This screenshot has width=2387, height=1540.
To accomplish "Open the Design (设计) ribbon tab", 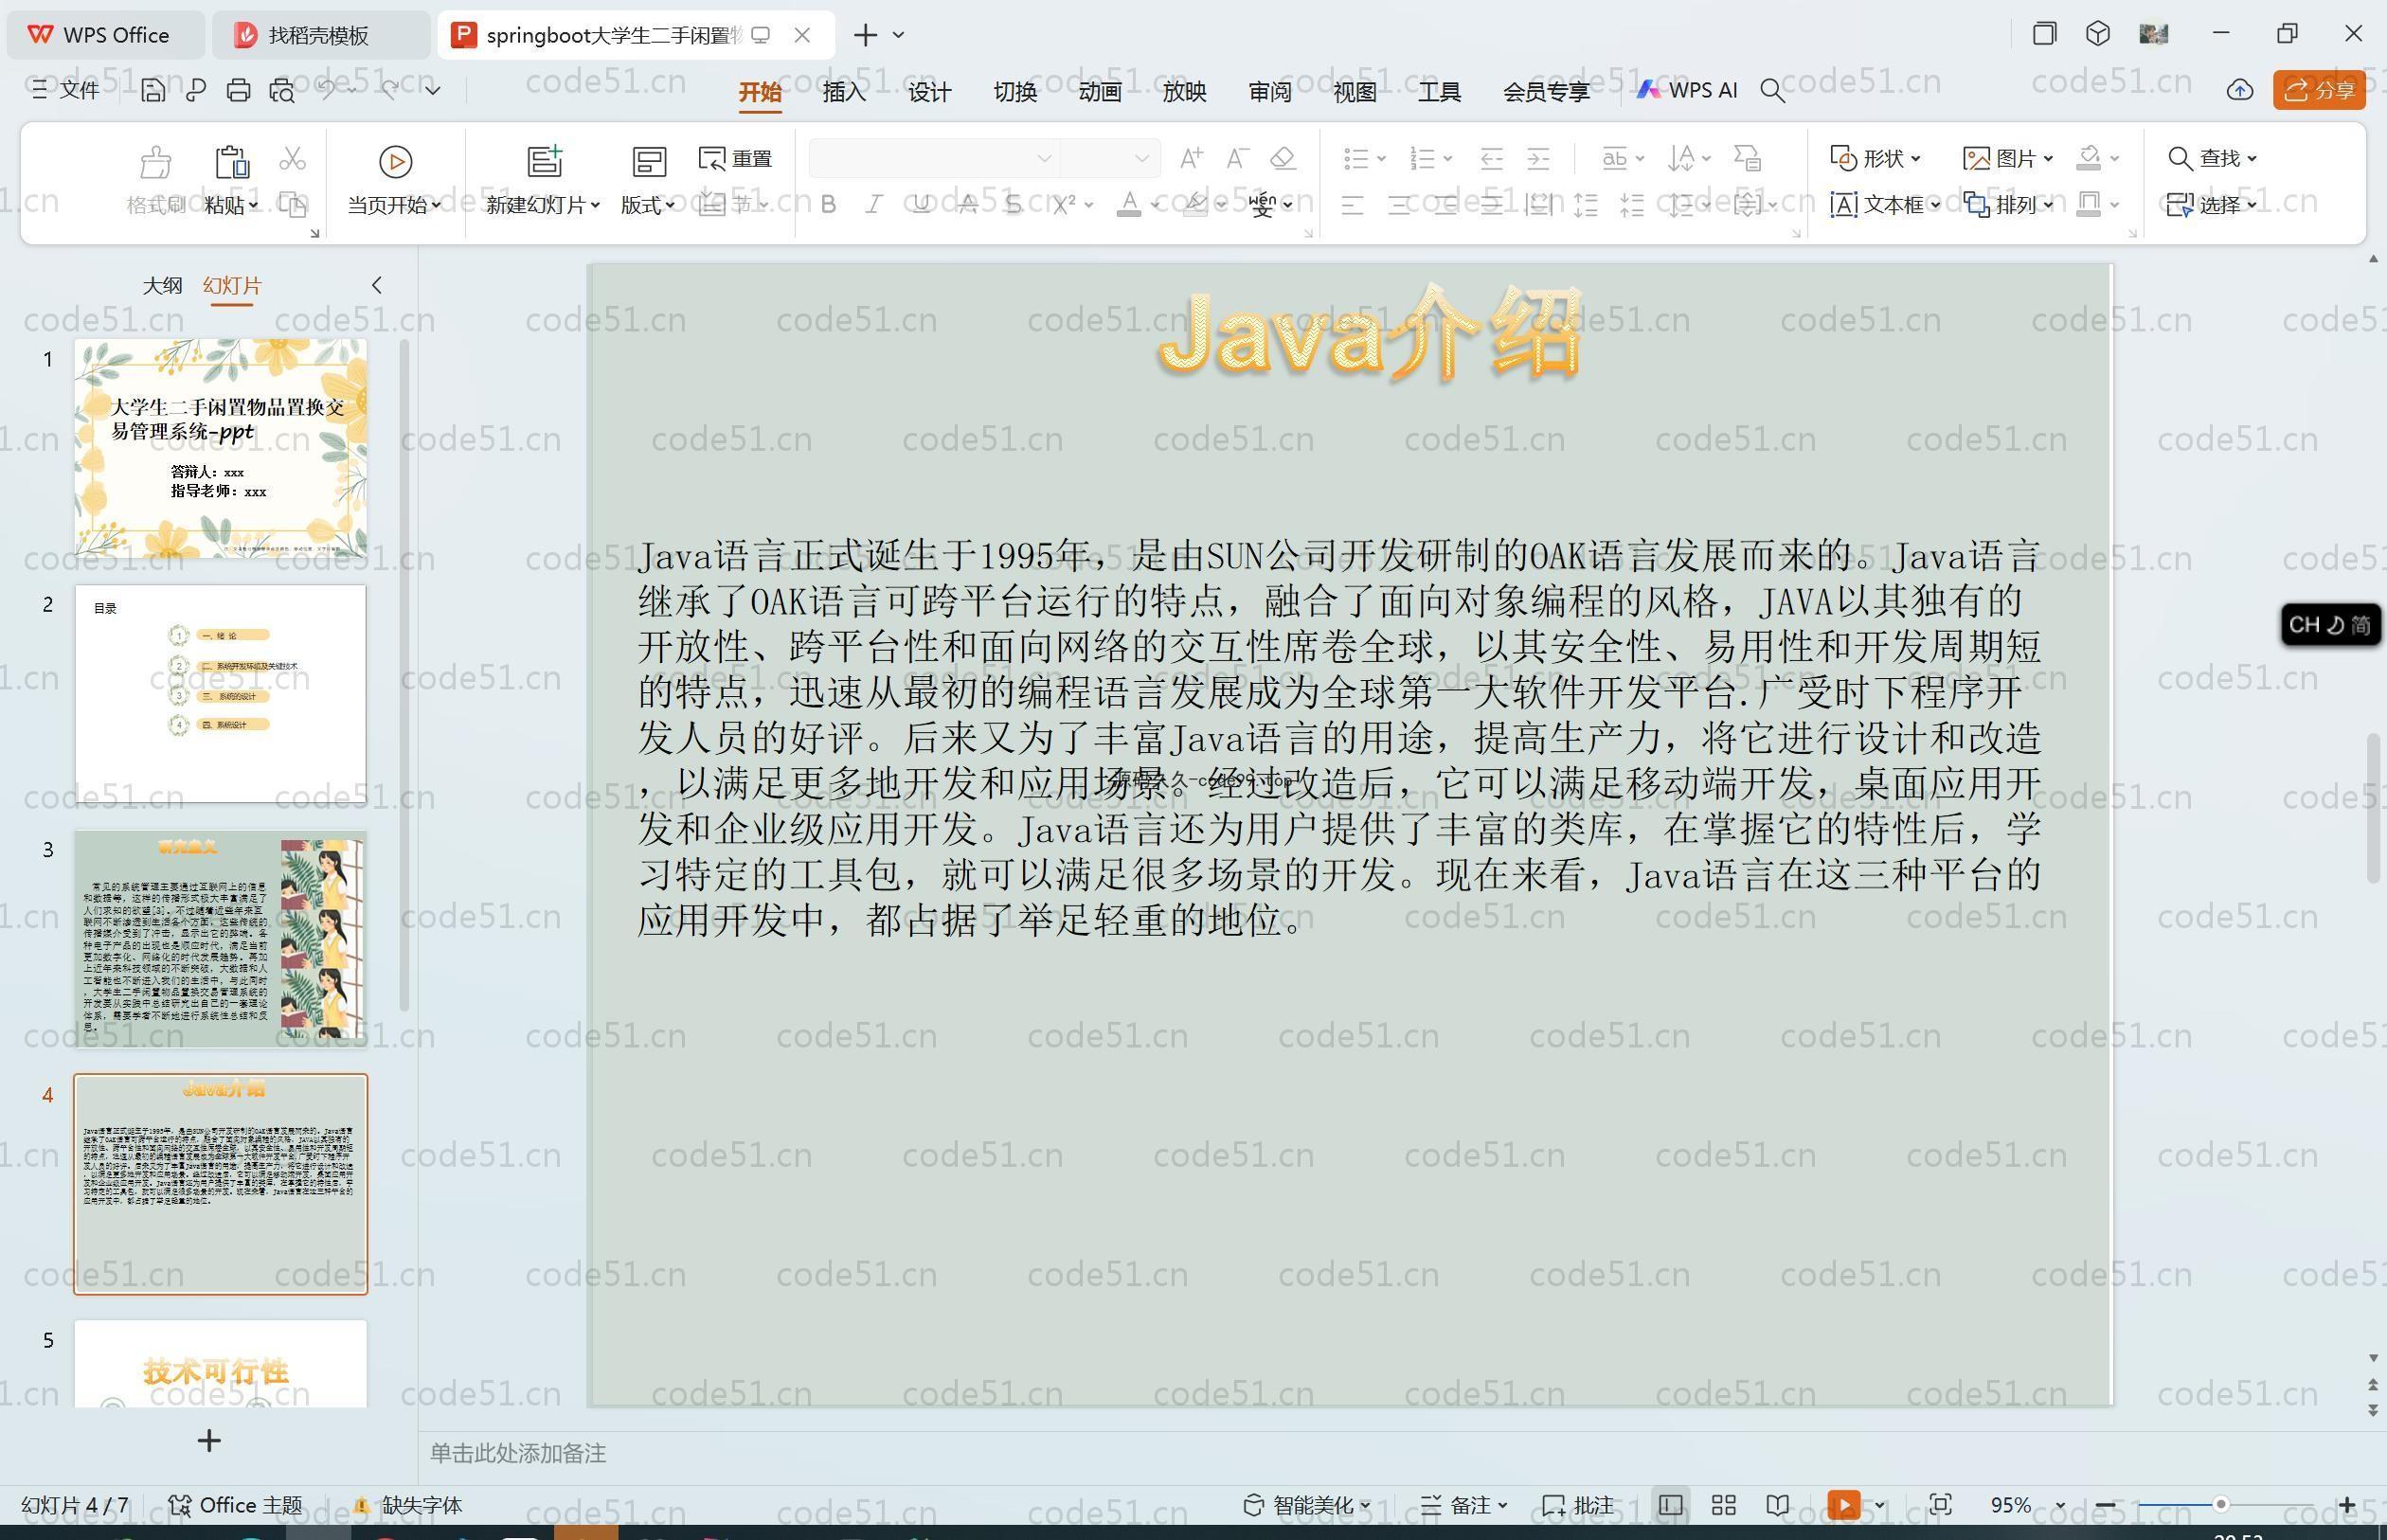I will [929, 92].
